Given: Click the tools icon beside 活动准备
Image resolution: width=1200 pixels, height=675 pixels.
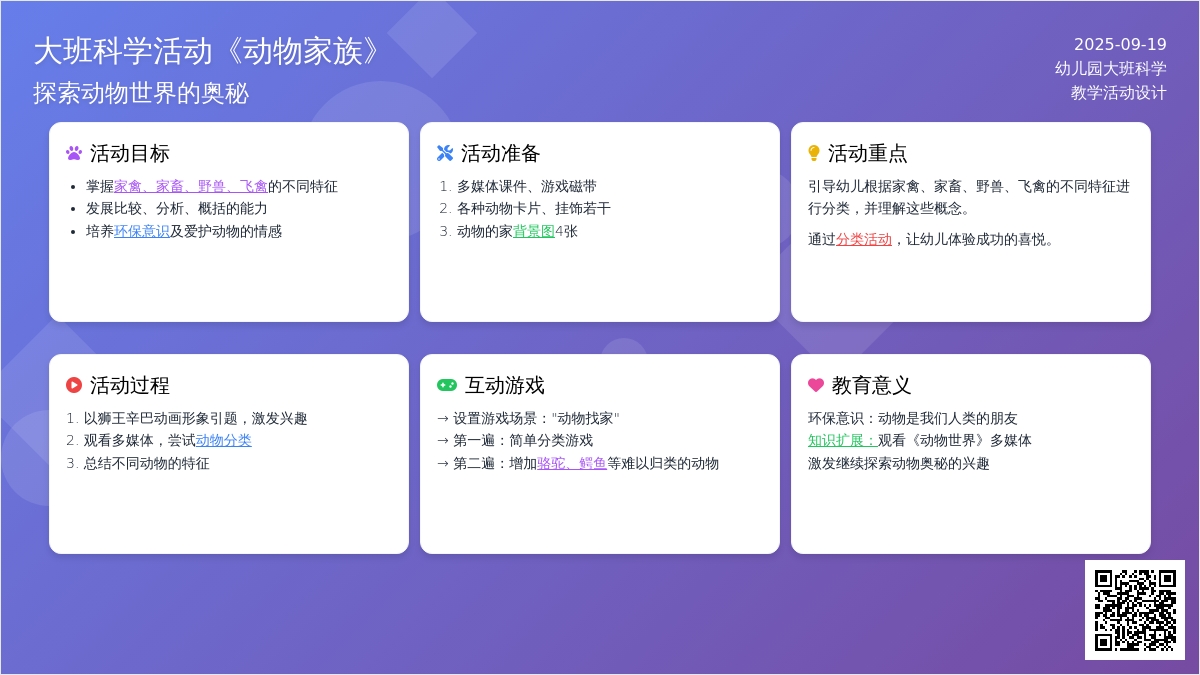Looking at the screenshot, I should tap(445, 153).
